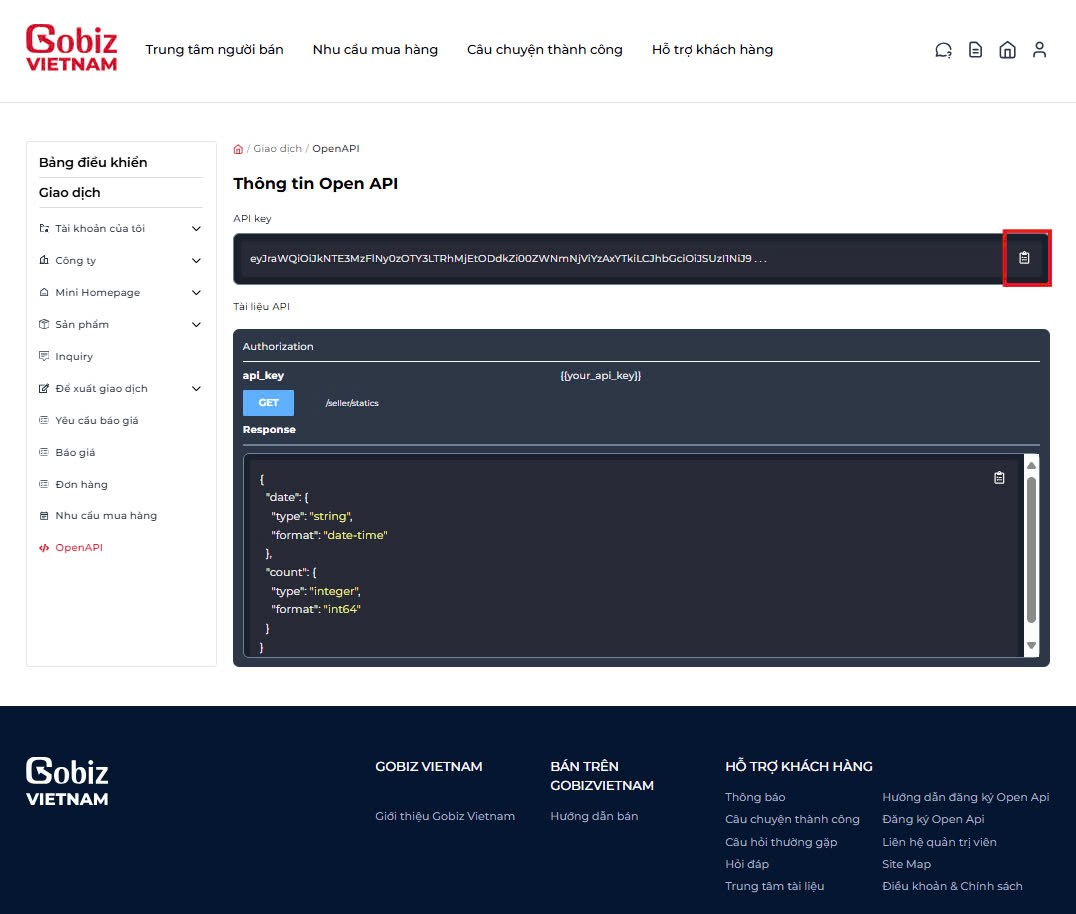Open the home icon in the header
Screen dimensions: 1076x914
pyautogui.click(x=1007, y=49)
